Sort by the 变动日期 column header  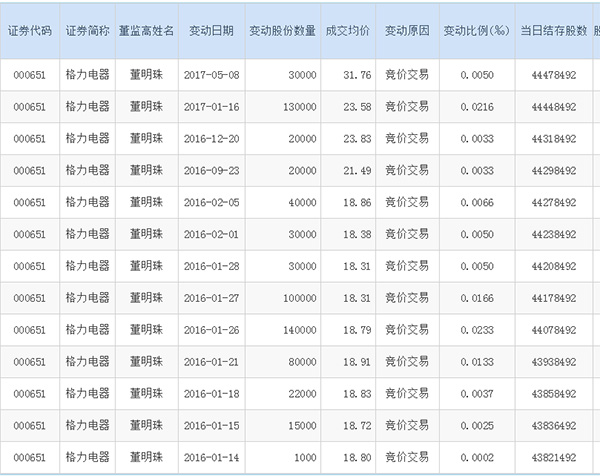point(211,31)
